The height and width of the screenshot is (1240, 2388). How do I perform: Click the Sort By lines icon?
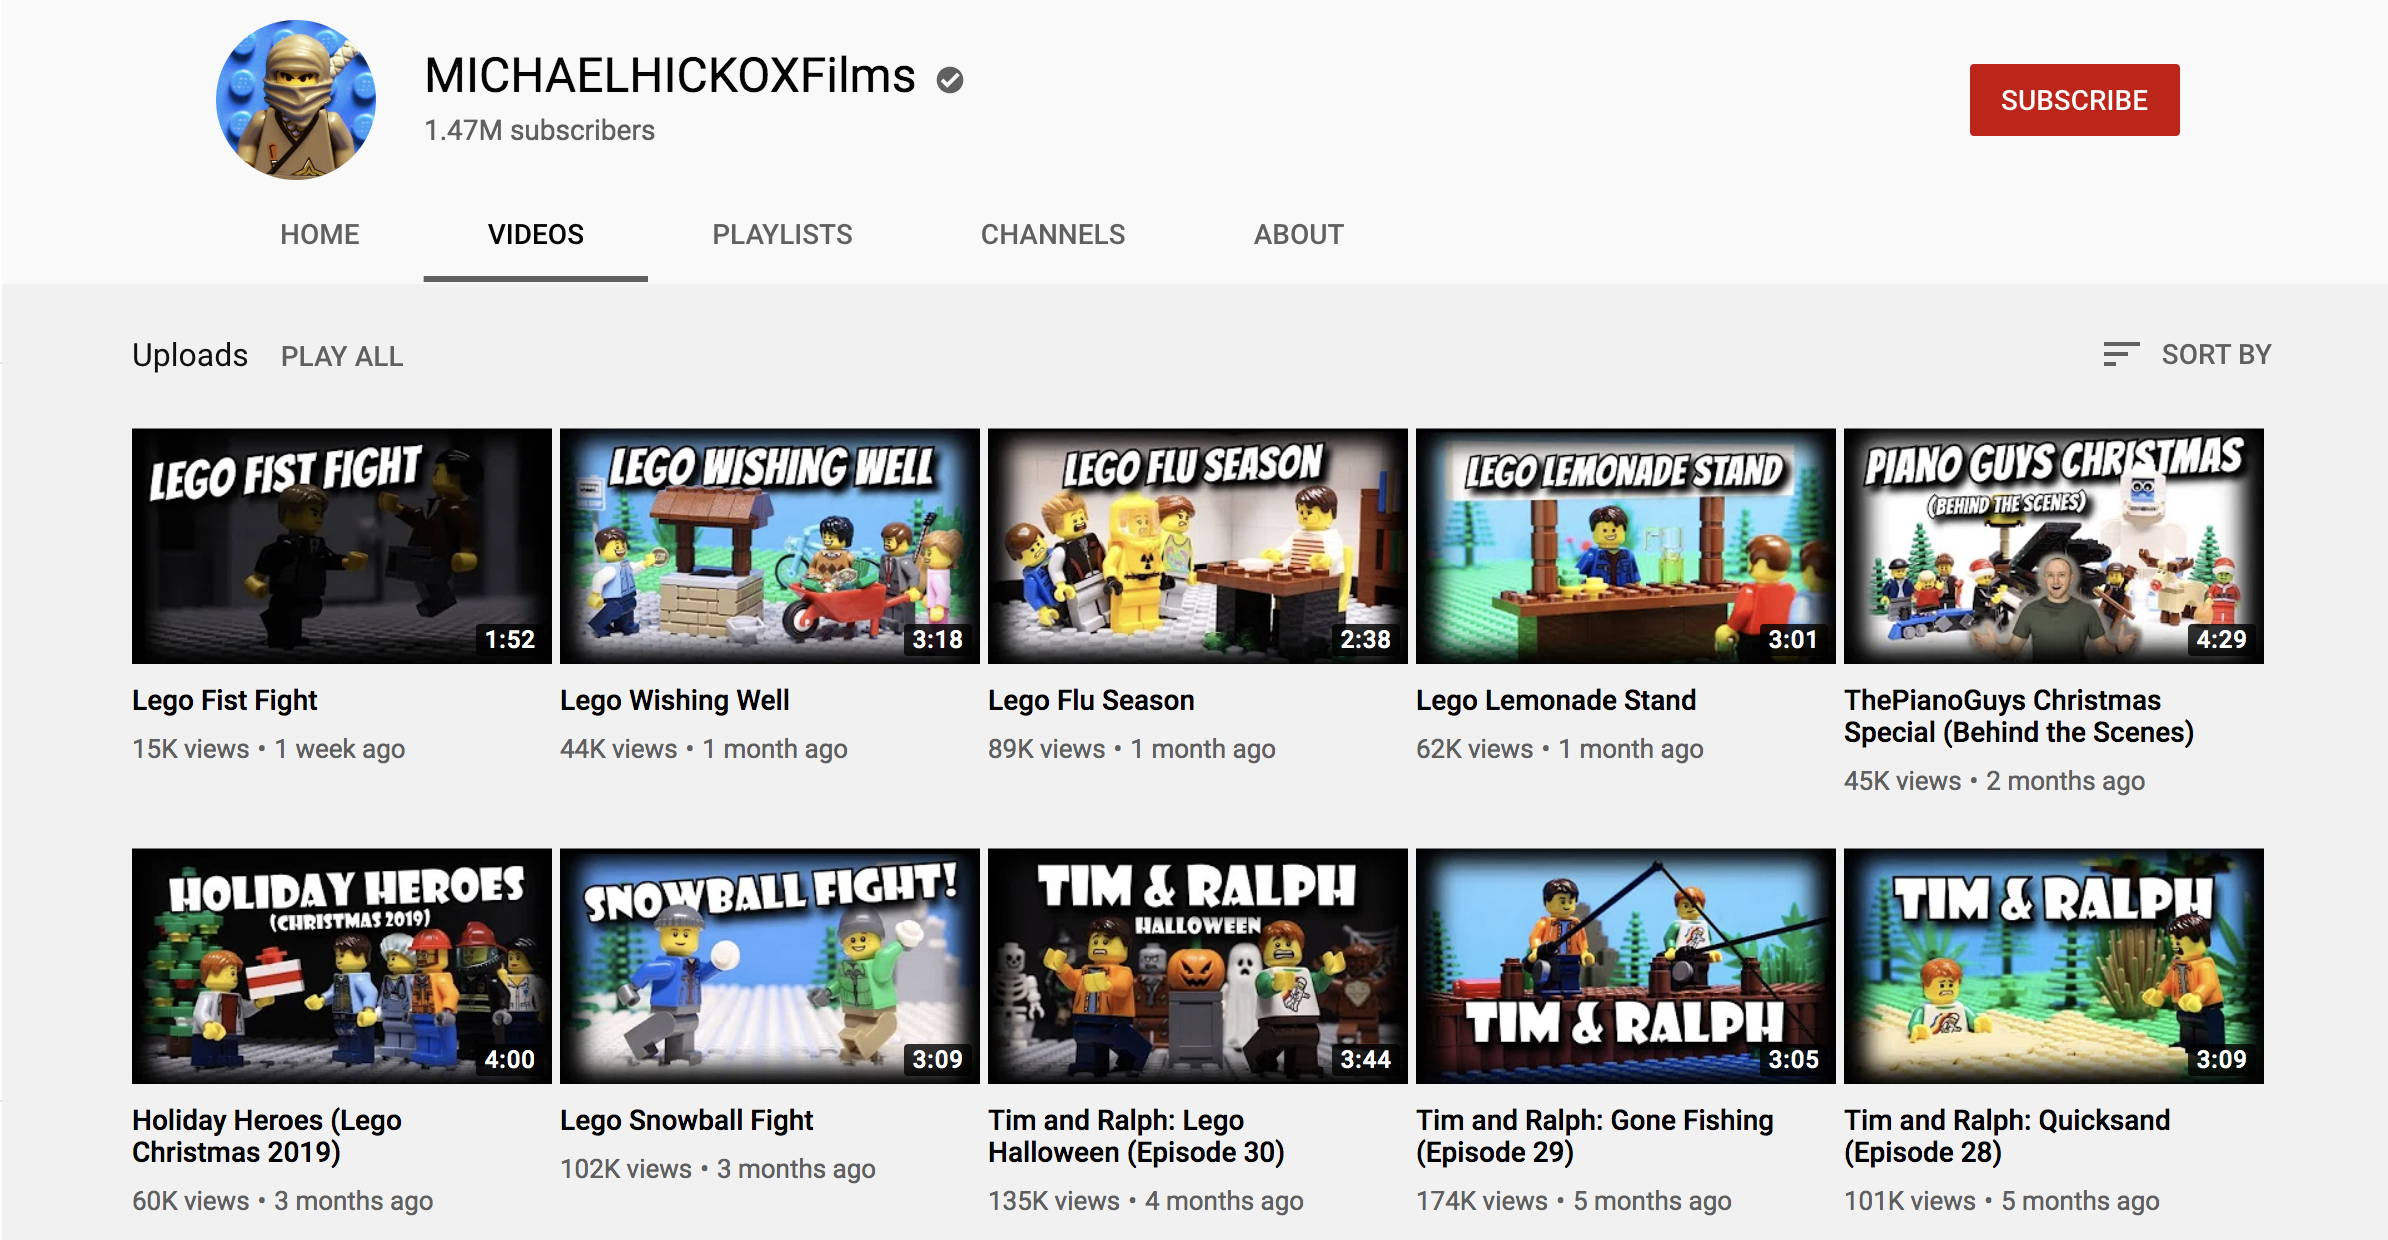tap(2120, 354)
